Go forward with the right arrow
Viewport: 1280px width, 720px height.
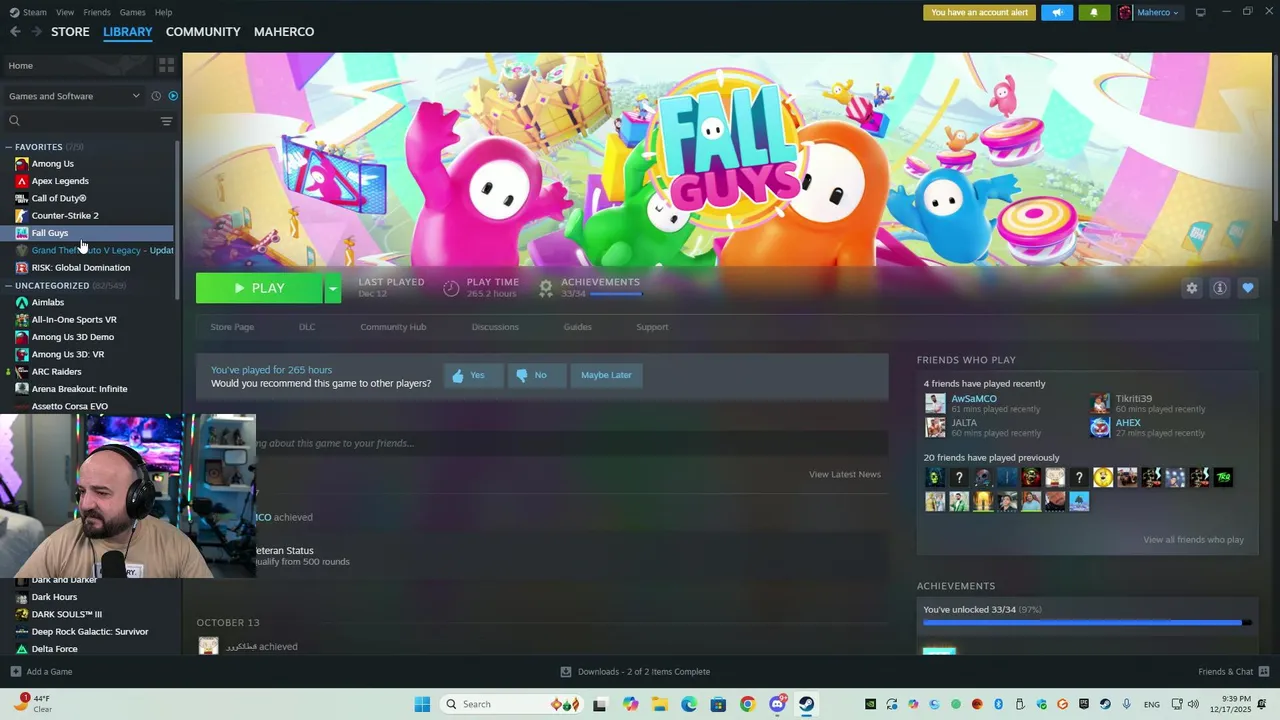[37, 32]
